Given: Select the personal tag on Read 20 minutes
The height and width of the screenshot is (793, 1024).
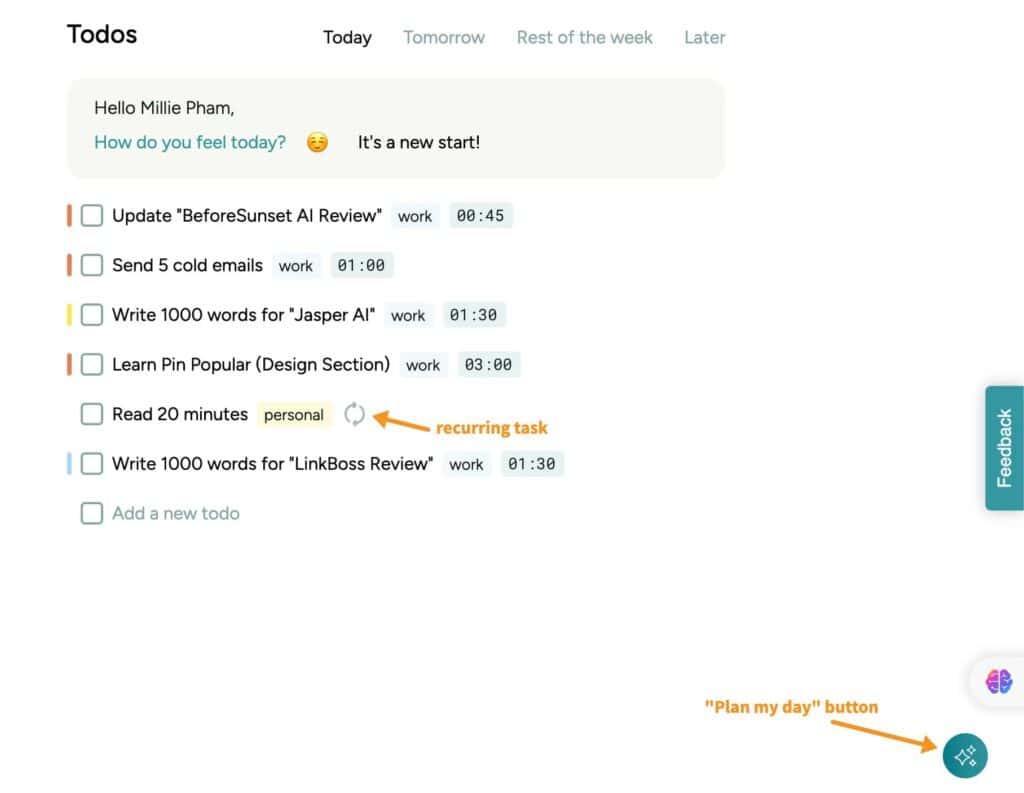Looking at the screenshot, I should pos(294,413).
